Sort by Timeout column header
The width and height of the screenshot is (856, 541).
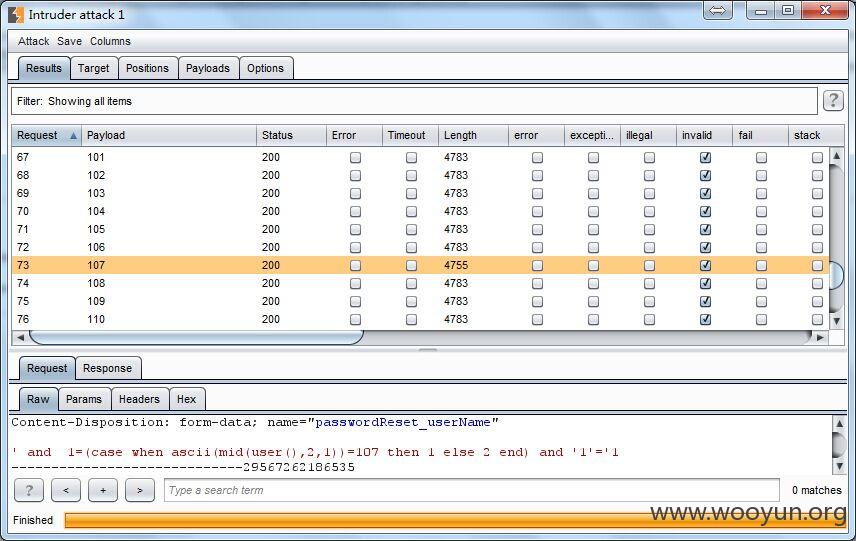(x=410, y=135)
